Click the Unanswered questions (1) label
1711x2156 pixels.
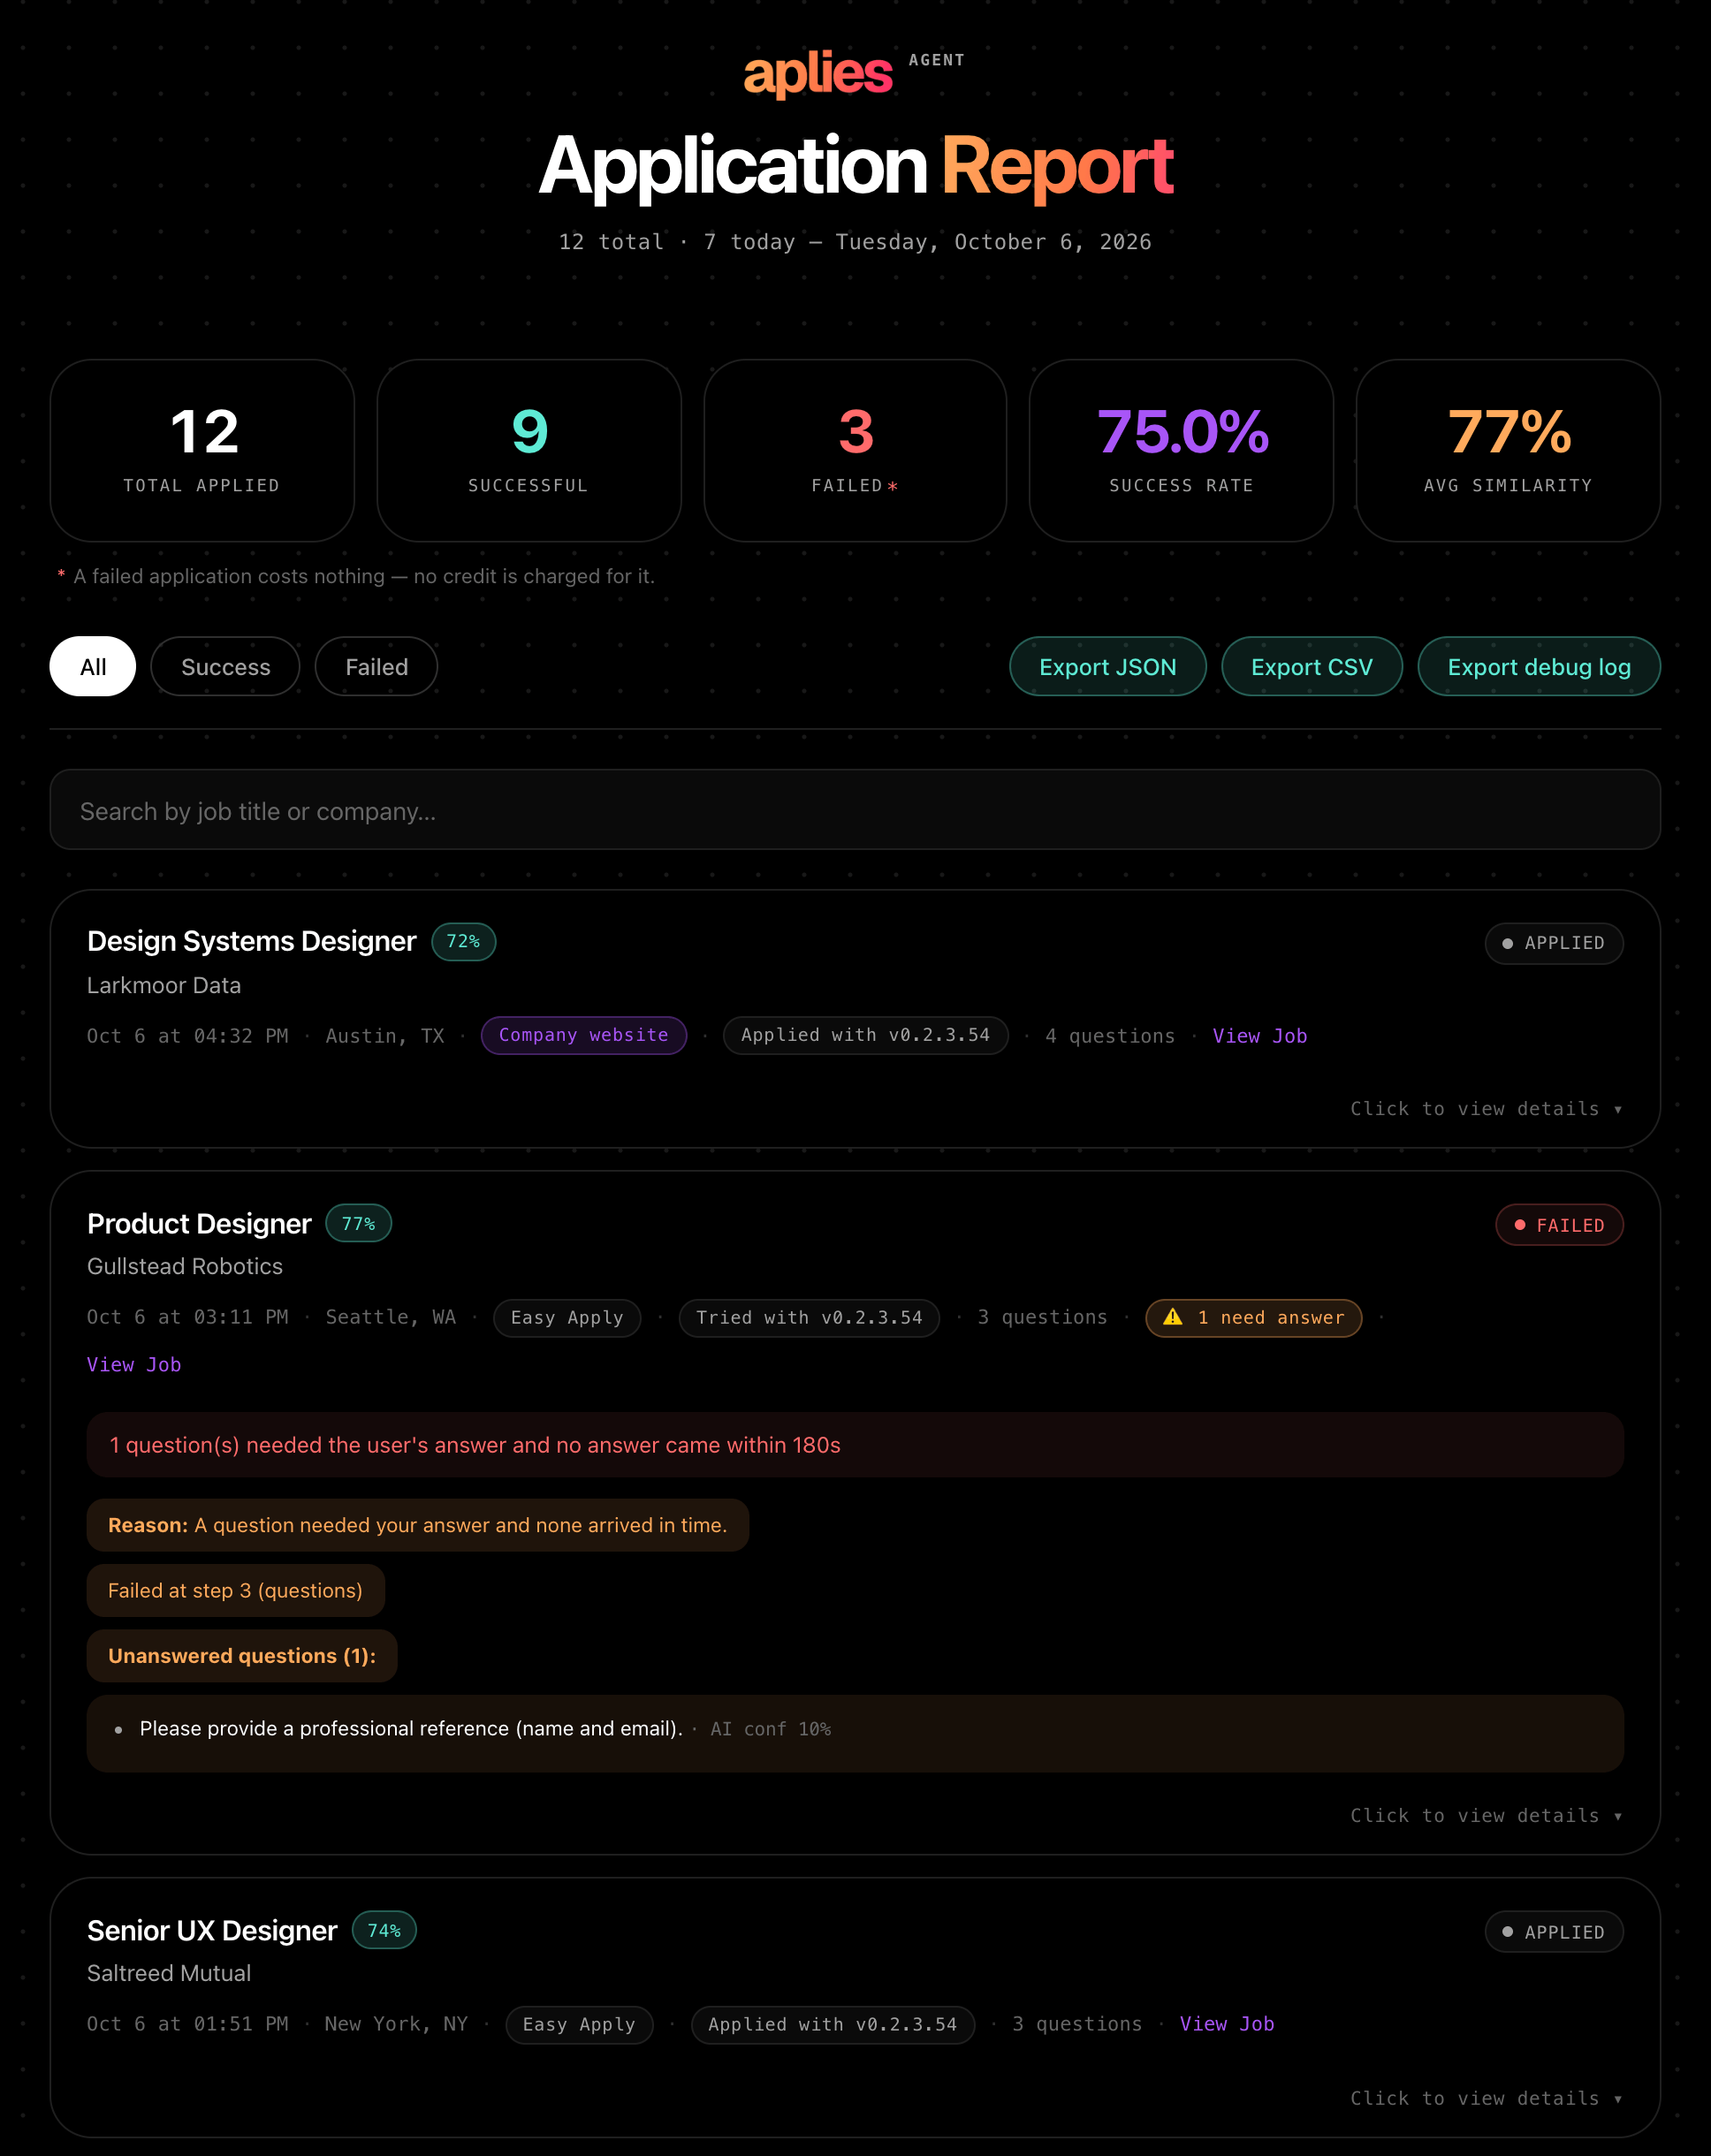tap(242, 1656)
